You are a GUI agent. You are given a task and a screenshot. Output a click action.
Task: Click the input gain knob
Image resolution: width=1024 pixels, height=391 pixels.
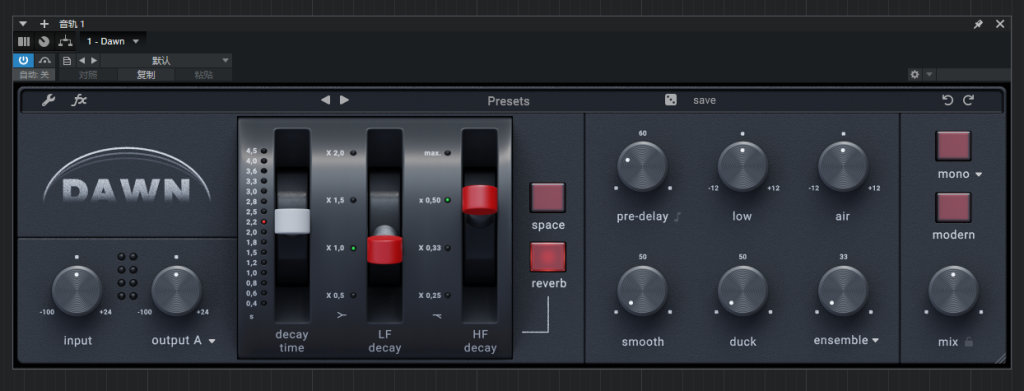[x=77, y=290]
